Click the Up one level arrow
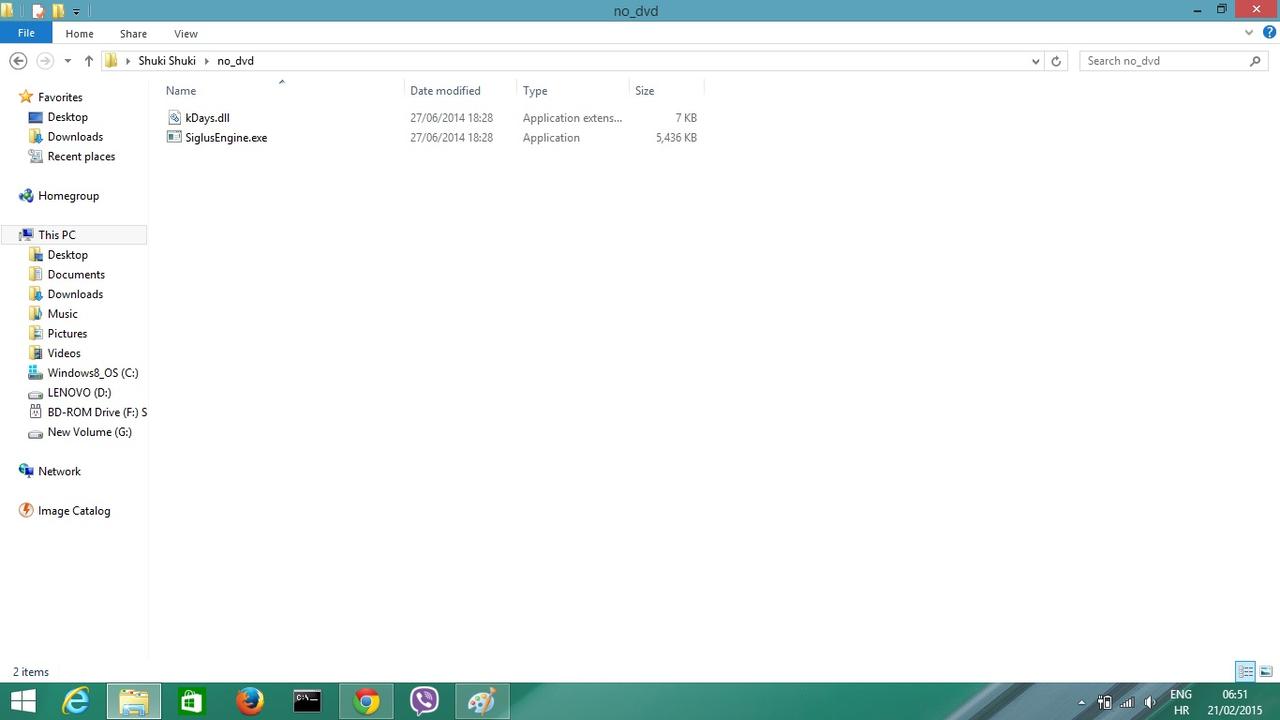The height and width of the screenshot is (720, 1280). (88, 61)
